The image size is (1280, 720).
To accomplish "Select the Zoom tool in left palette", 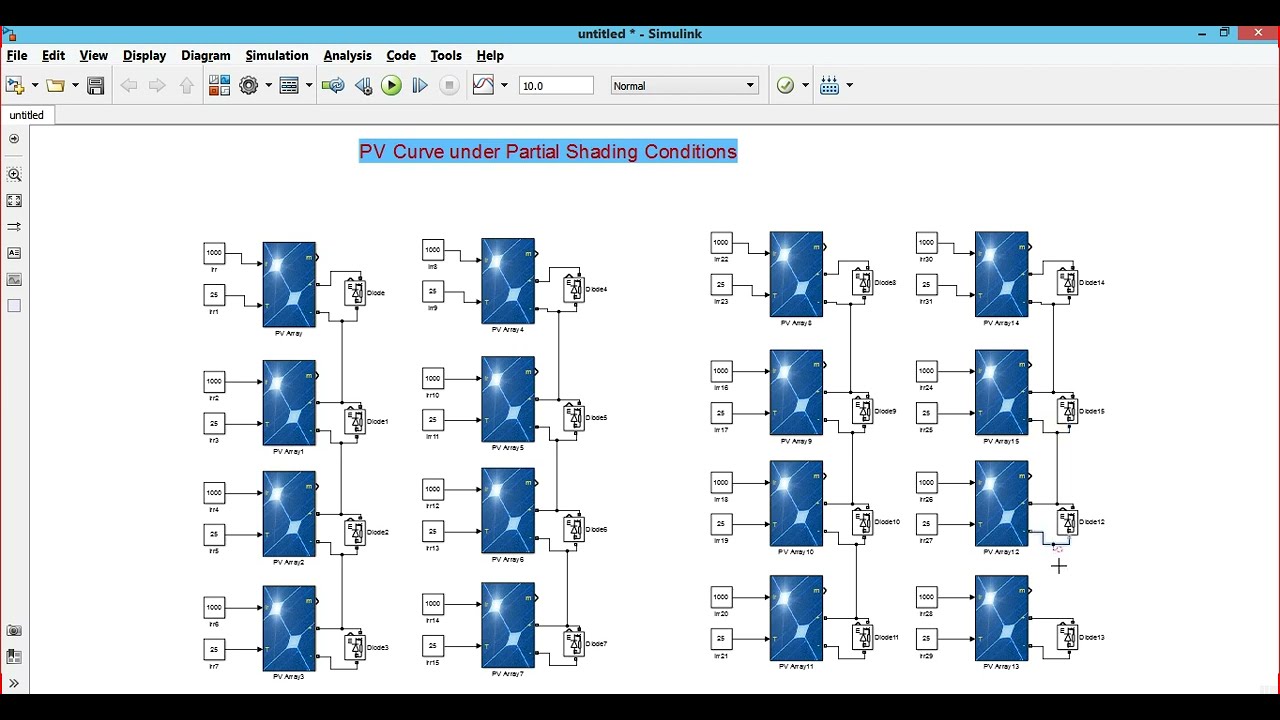I will tap(14, 175).
